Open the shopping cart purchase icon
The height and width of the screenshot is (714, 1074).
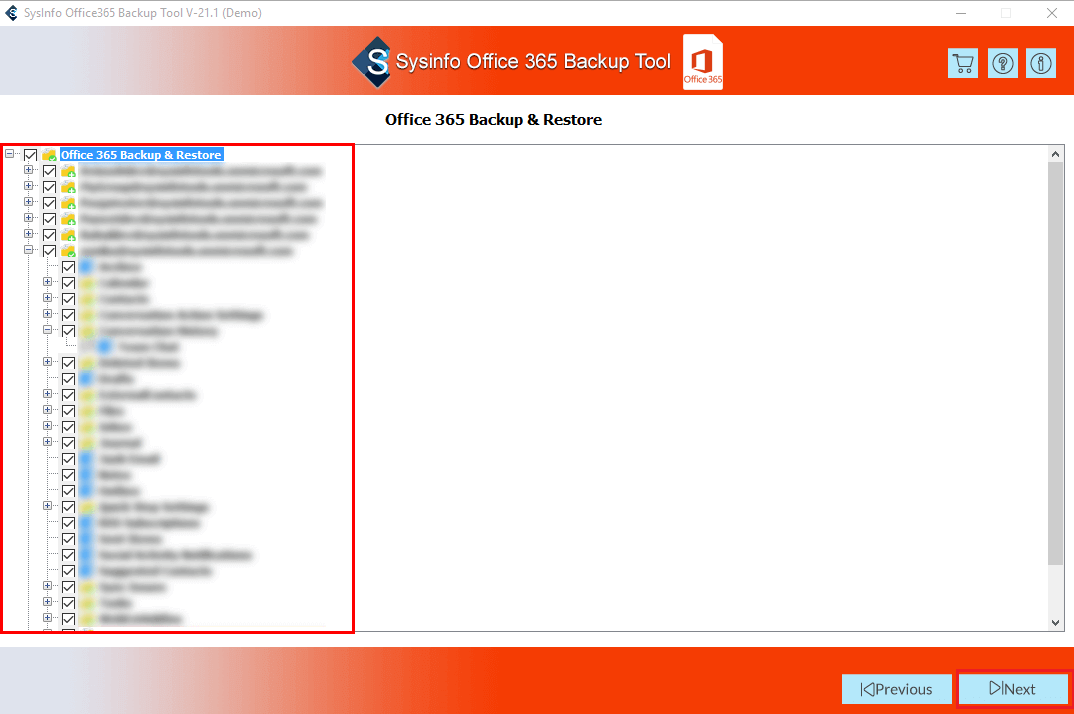pyautogui.click(x=962, y=63)
